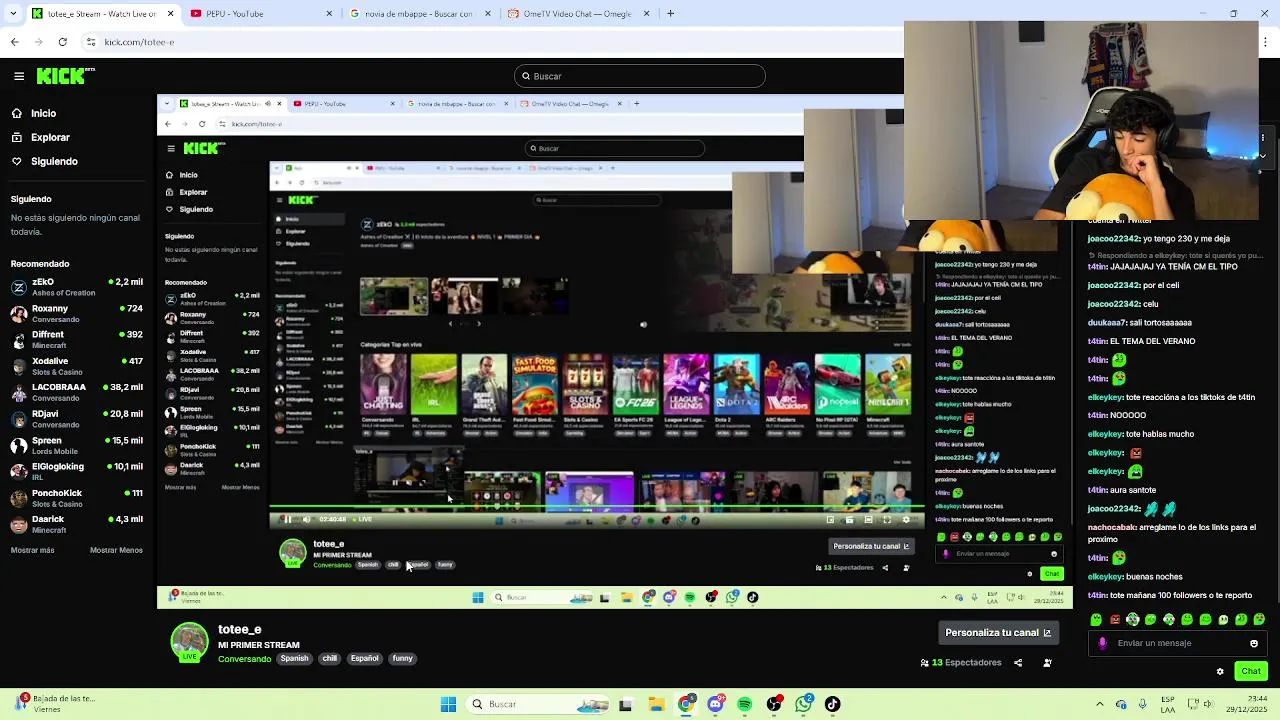The width and height of the screenshot is (1280, 720).
Task: Open the Kick hamburger menu
Action: tap(19, 76)
